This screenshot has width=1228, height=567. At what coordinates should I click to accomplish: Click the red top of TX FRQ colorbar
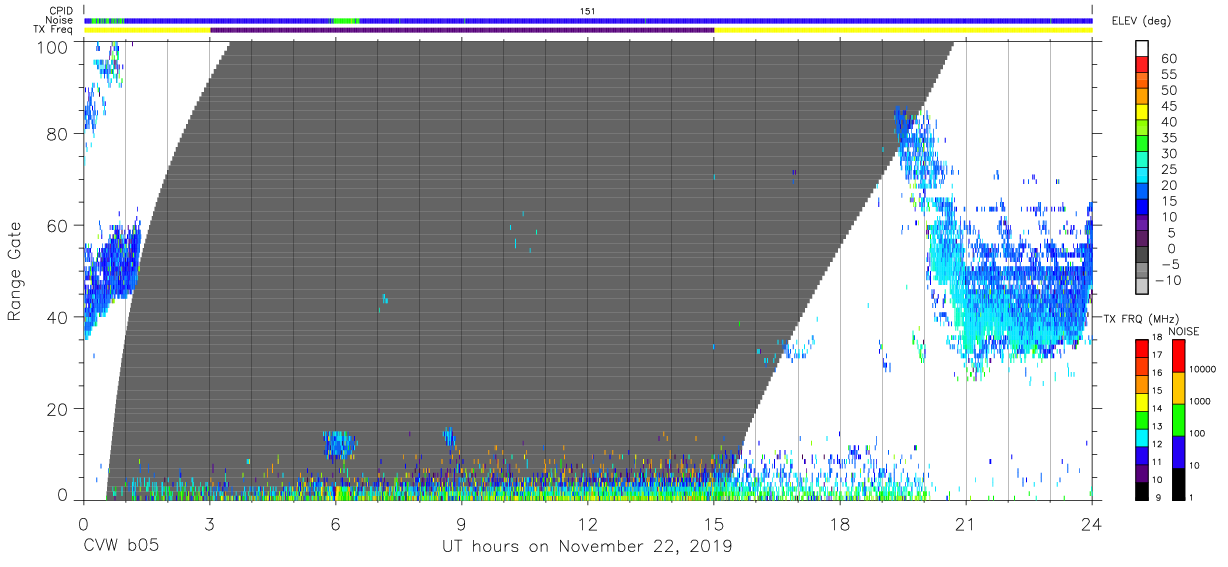(1141, 347)
